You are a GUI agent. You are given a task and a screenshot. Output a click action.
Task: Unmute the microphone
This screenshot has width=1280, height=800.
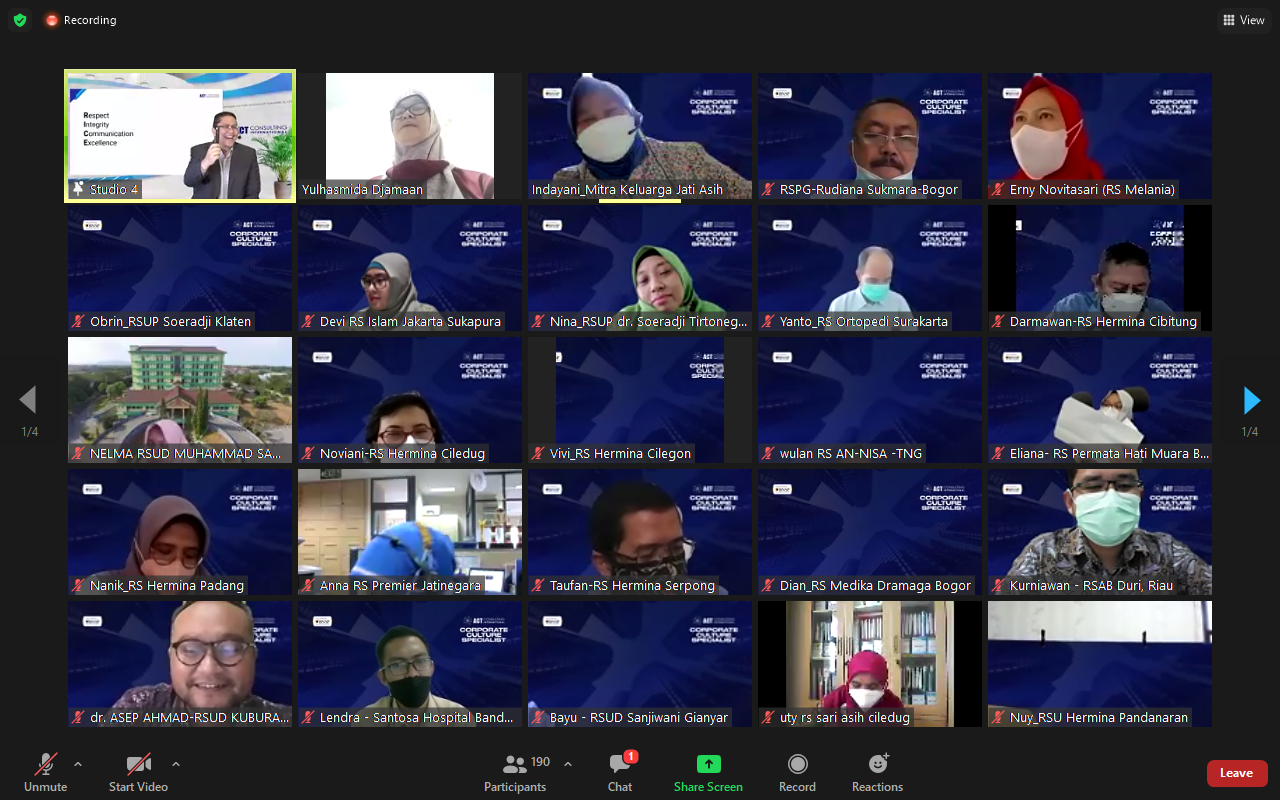(46, 765)
